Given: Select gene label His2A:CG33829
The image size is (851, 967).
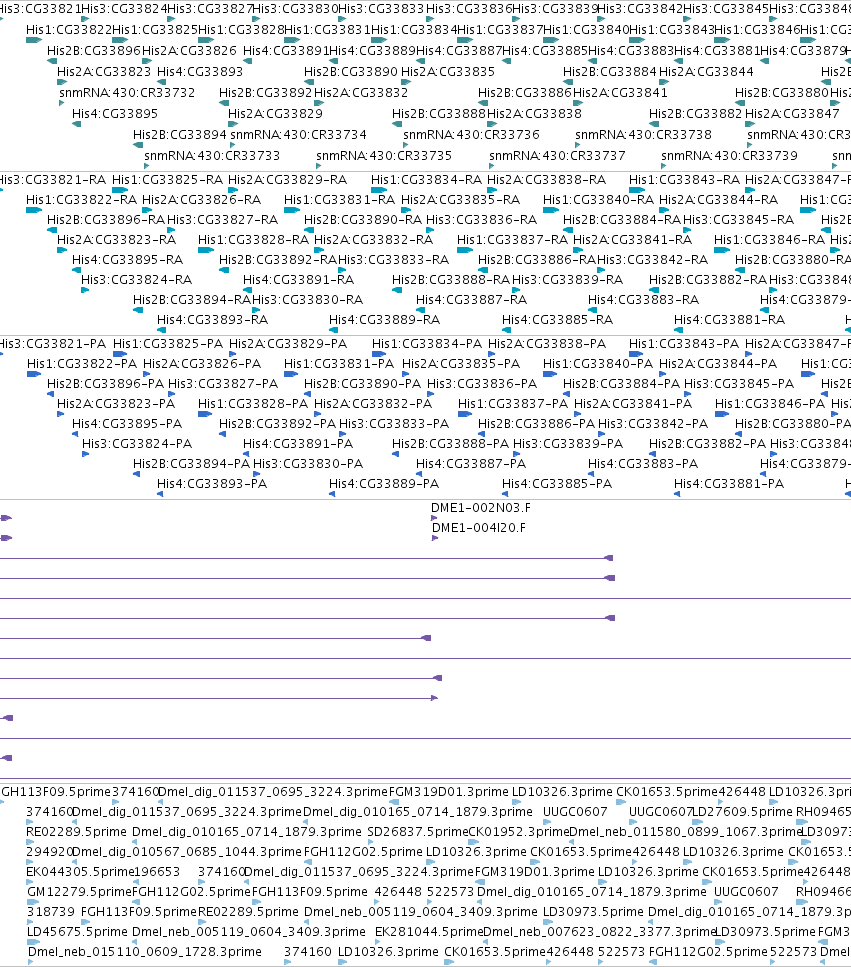Looking at the screenshot, I should tap(275, 113).
